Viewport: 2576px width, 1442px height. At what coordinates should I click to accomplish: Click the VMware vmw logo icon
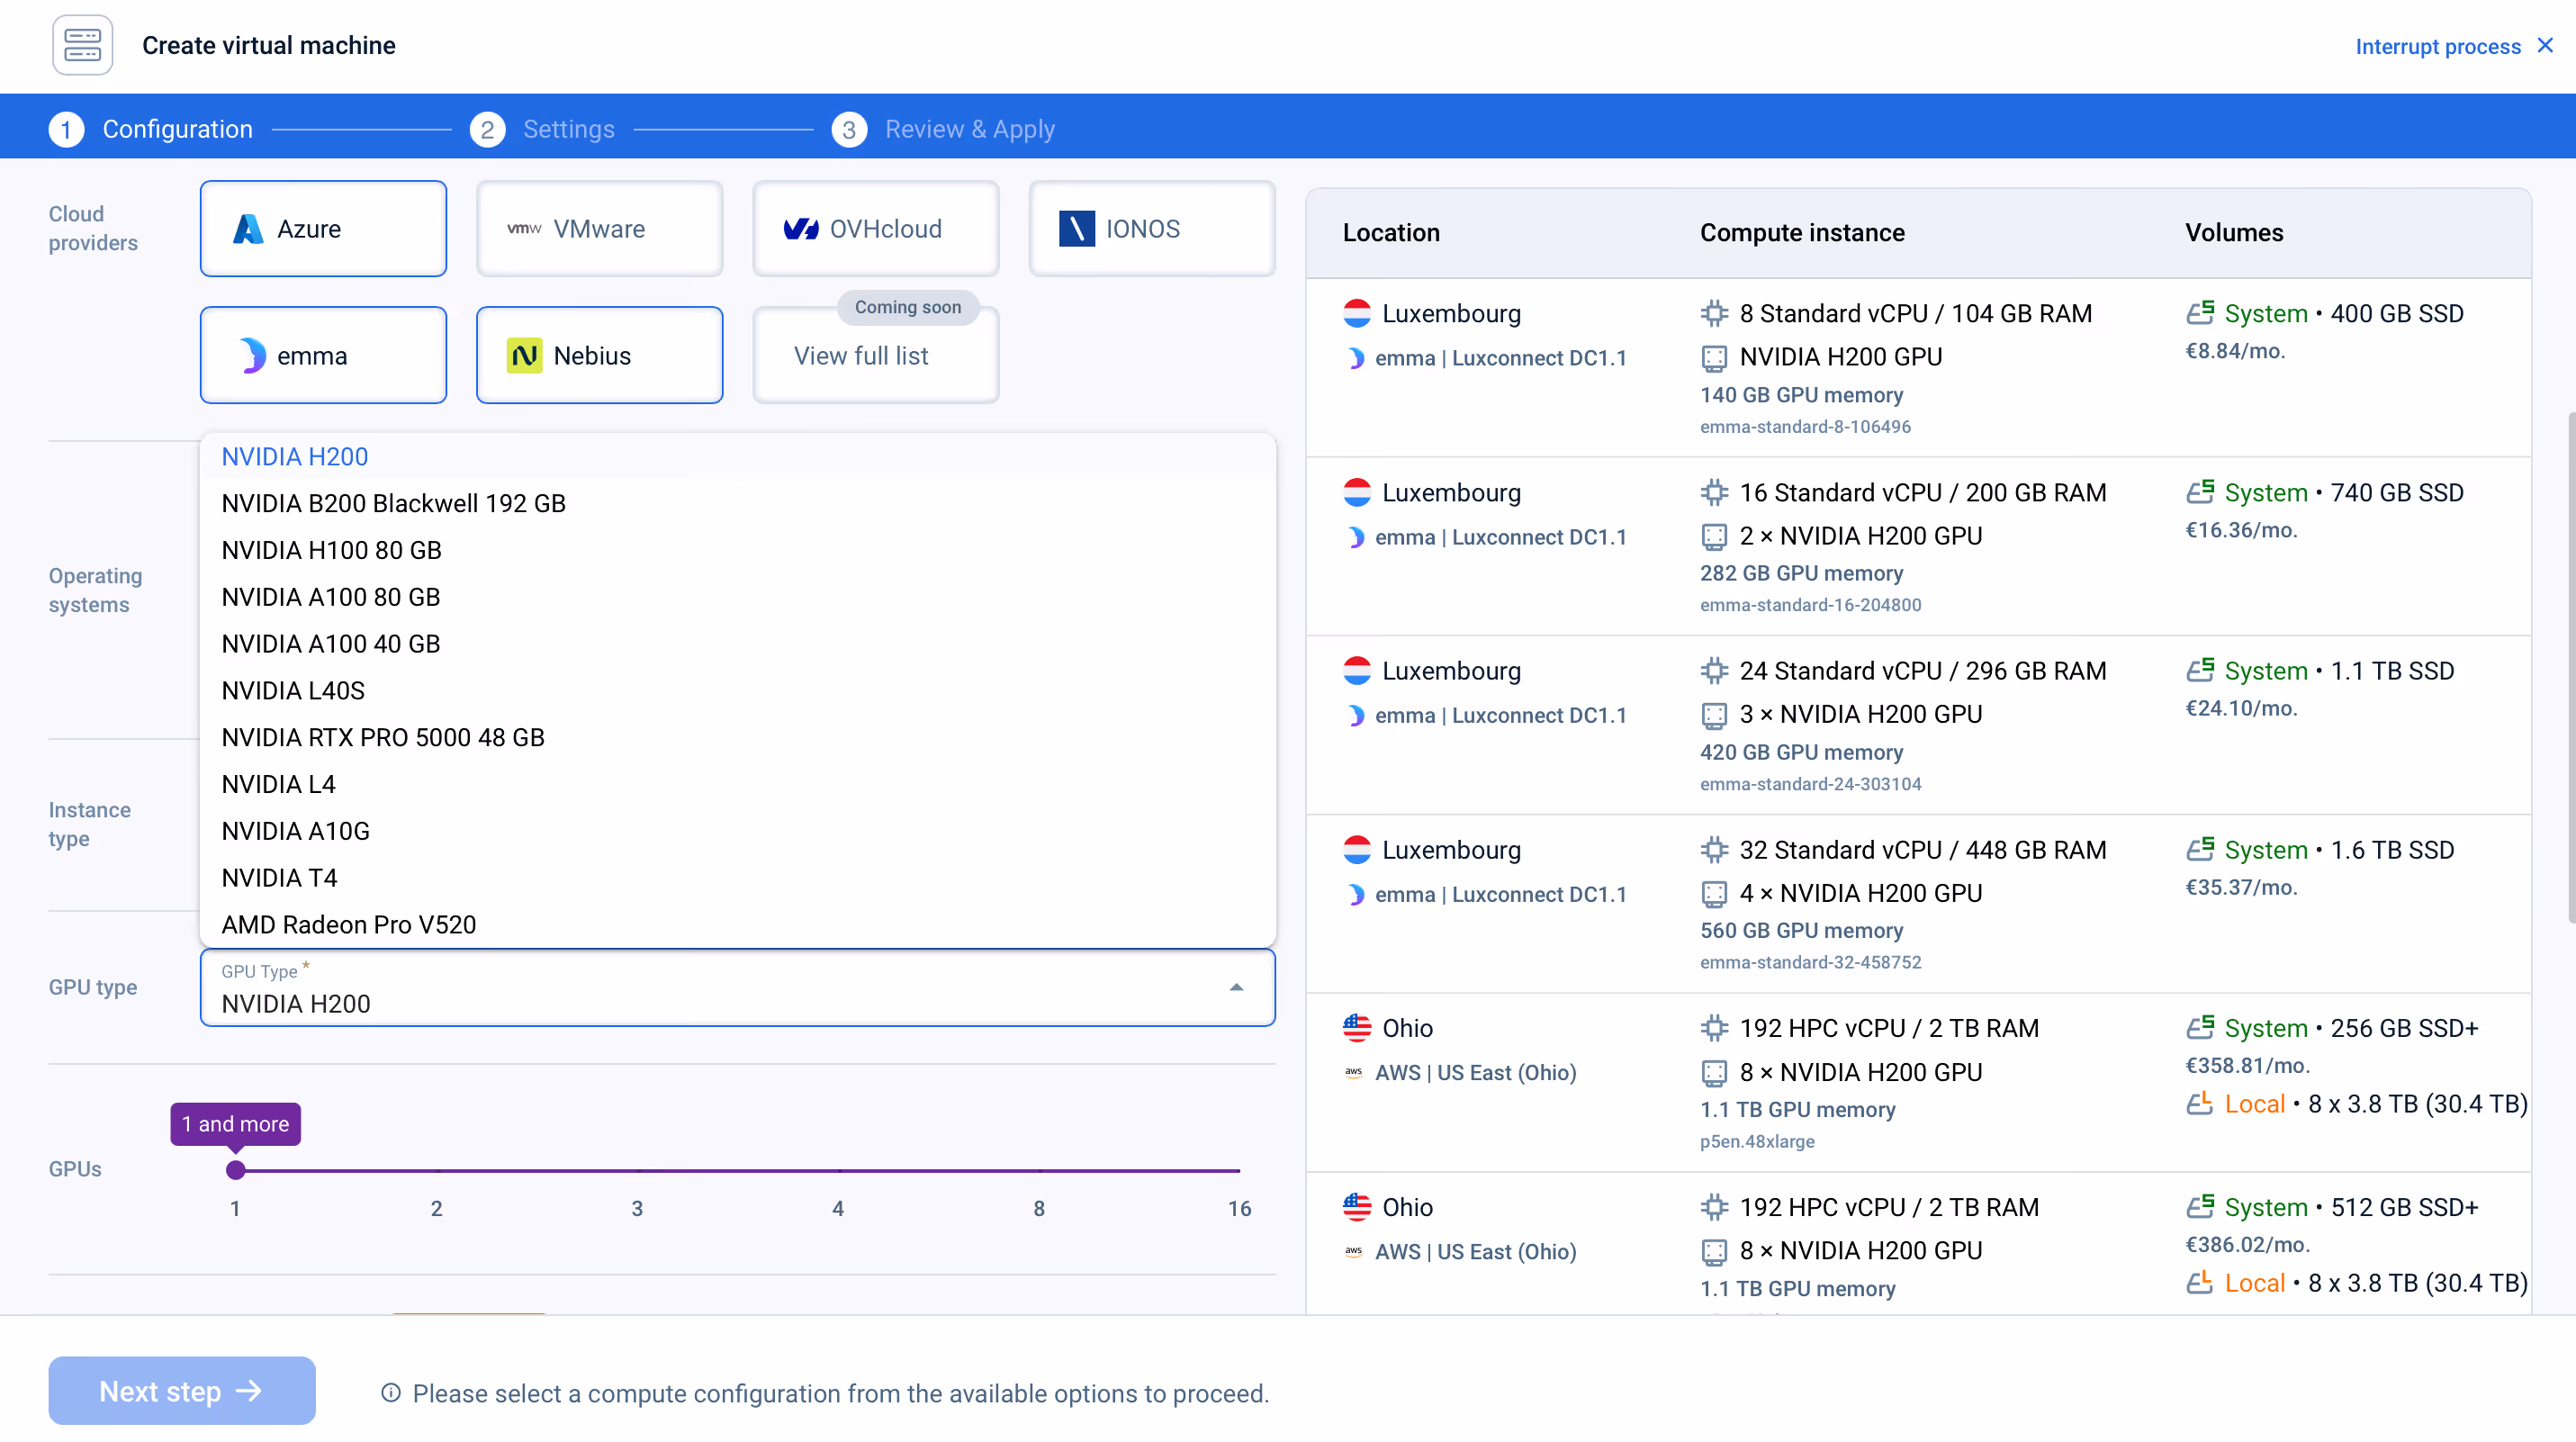pyautogui.click(x=524, y=229)
